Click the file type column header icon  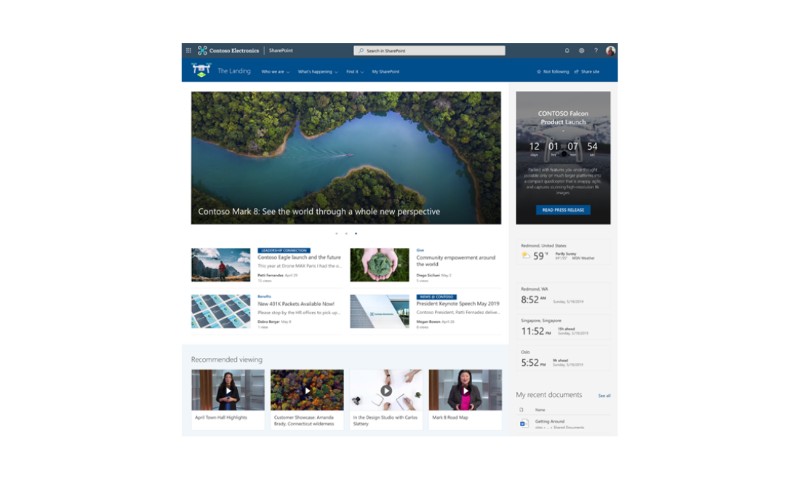pyautogui.click(x=521, y=410)
